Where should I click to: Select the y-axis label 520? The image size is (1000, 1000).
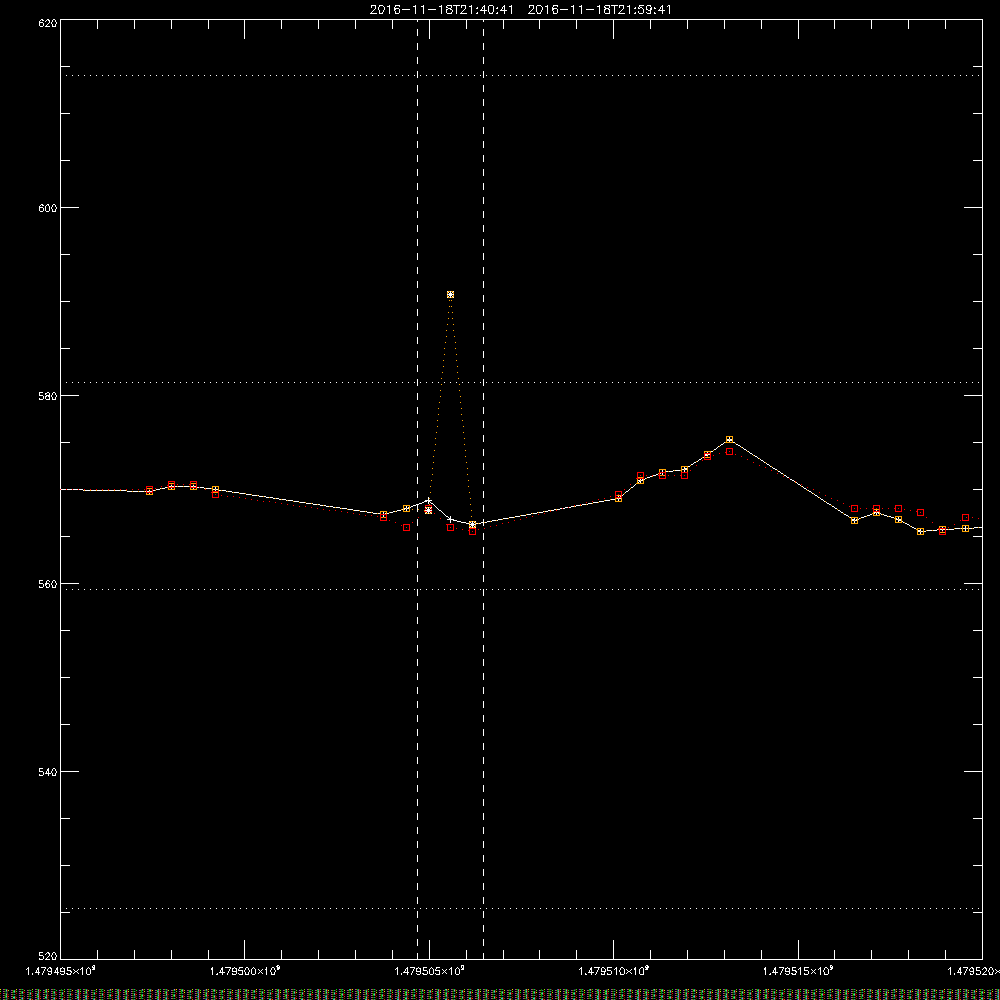tap(48, 956)
